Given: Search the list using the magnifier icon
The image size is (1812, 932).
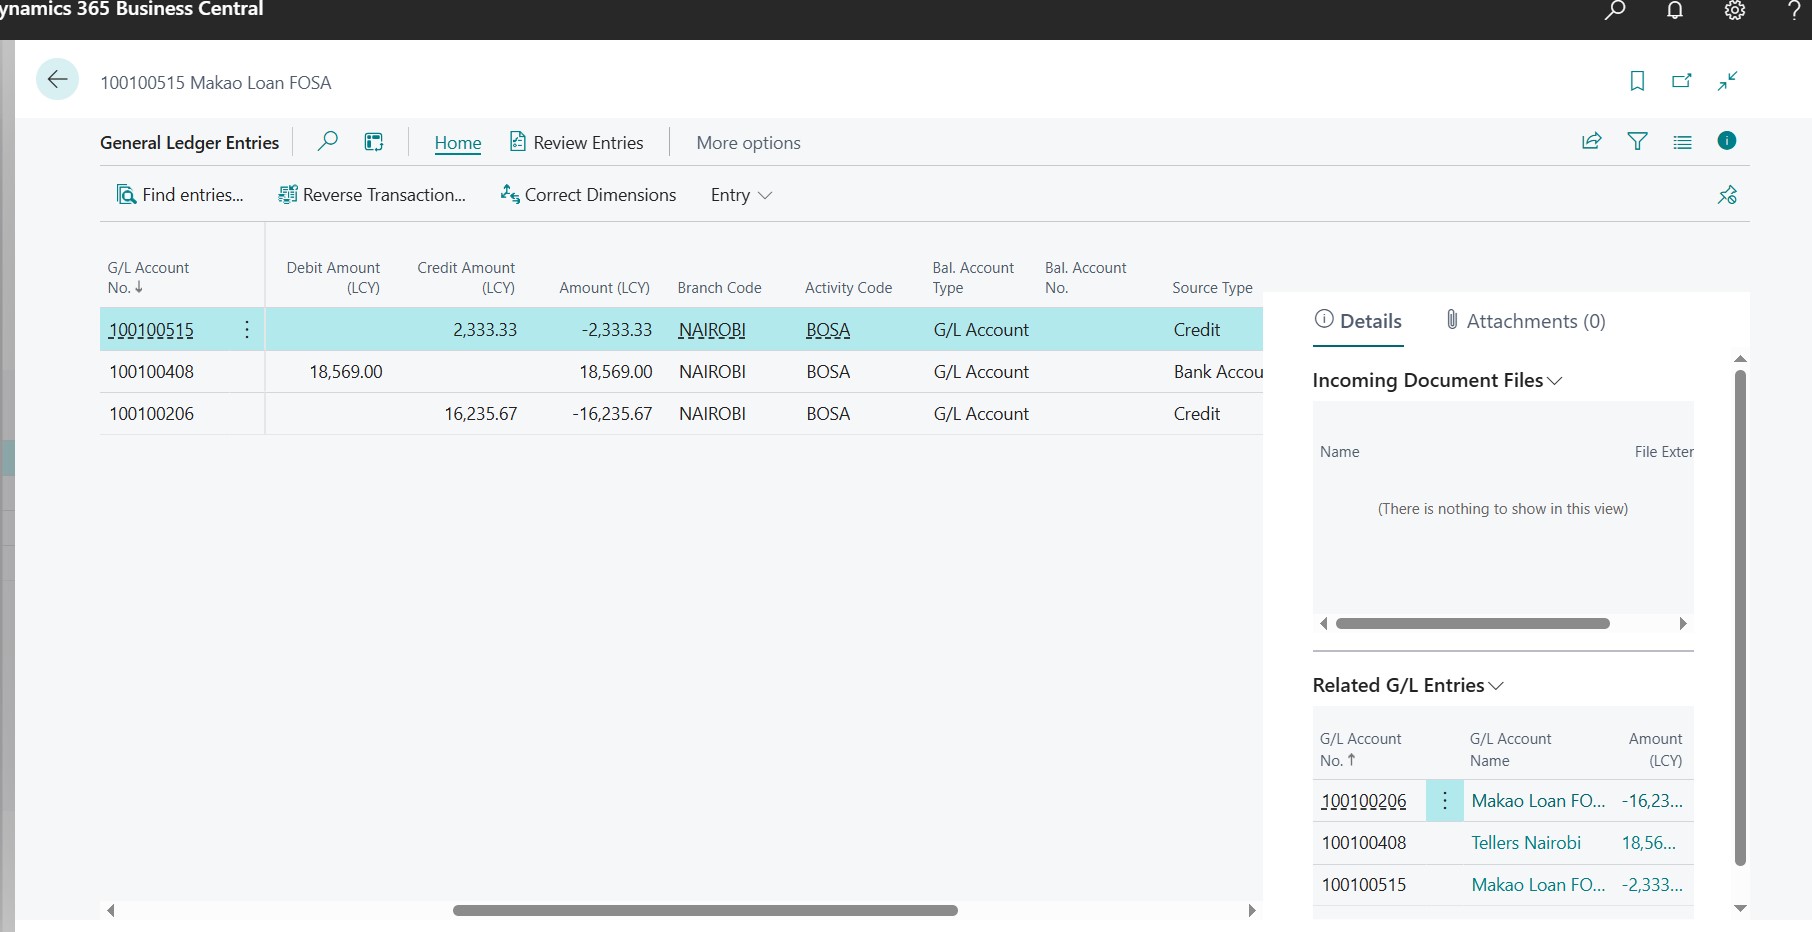Looking at the screenshot, I should point(327,142).
